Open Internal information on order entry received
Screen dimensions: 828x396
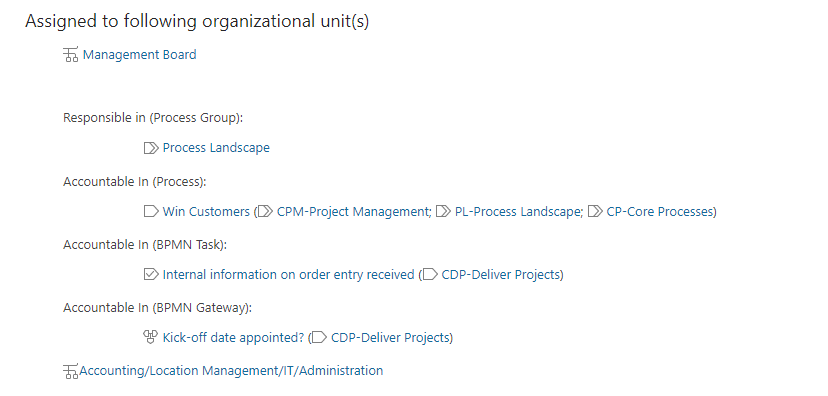[288, 275]
